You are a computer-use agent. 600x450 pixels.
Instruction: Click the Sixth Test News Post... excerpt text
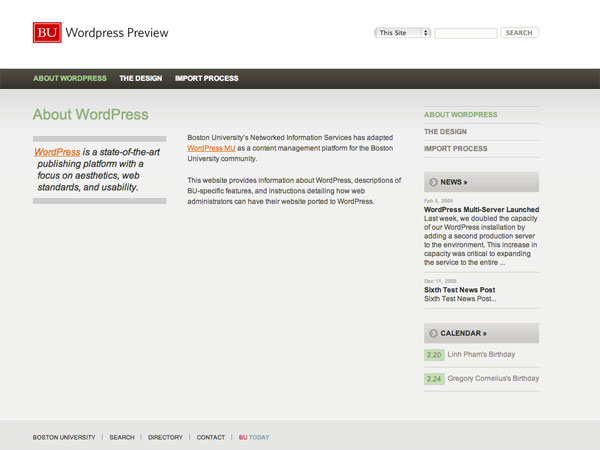click(x=460, y=299)
